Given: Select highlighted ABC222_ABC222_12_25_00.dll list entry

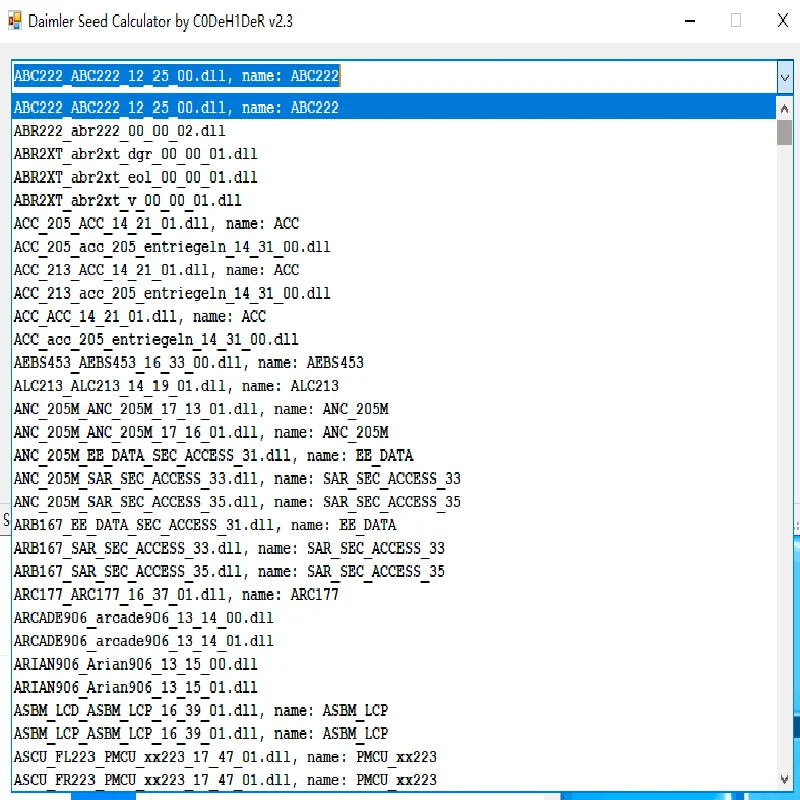Looking at the screenshot, I should [x=393, y=108].
